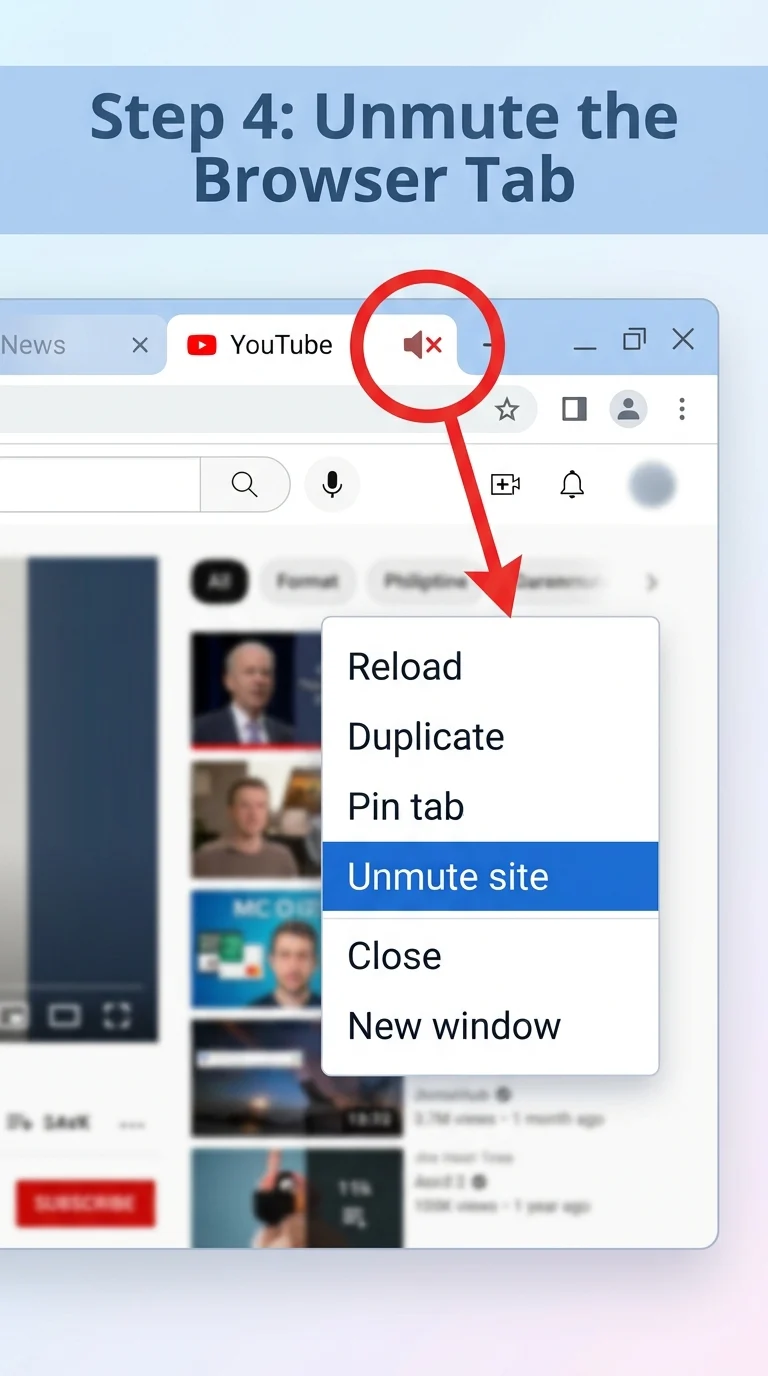
Task: Open the thumbnail of hand holding camera
Action: [x=296, y=1198]
